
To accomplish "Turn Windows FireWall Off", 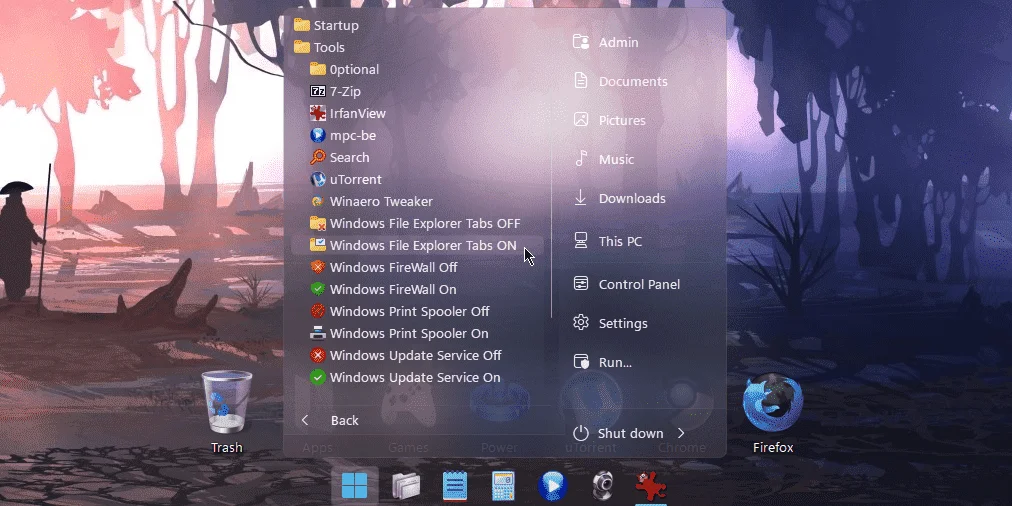I will (383, 267).
